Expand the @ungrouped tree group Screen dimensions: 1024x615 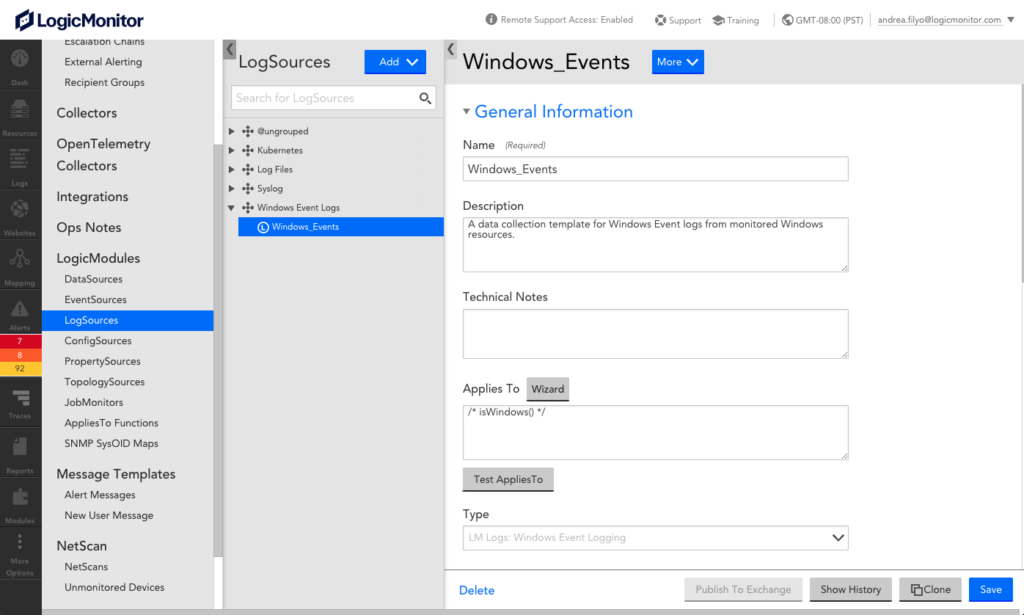(x=231, y=131)
